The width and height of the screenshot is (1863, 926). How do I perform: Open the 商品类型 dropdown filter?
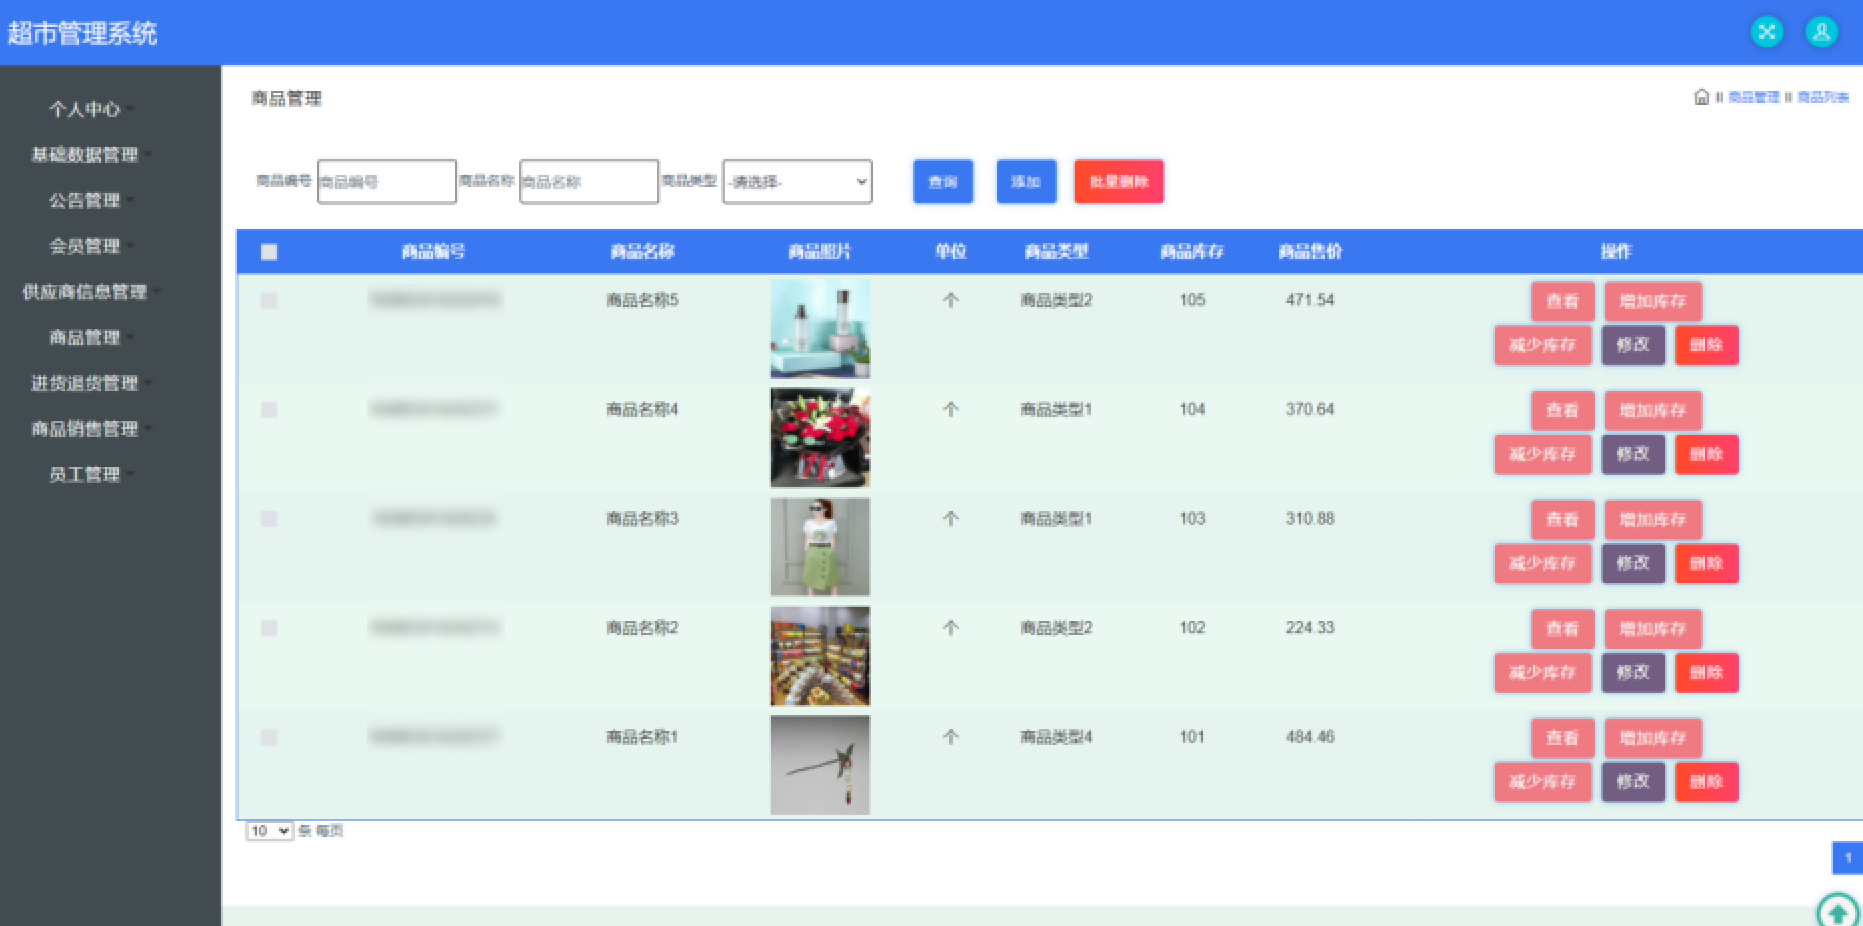coord(797,182)
